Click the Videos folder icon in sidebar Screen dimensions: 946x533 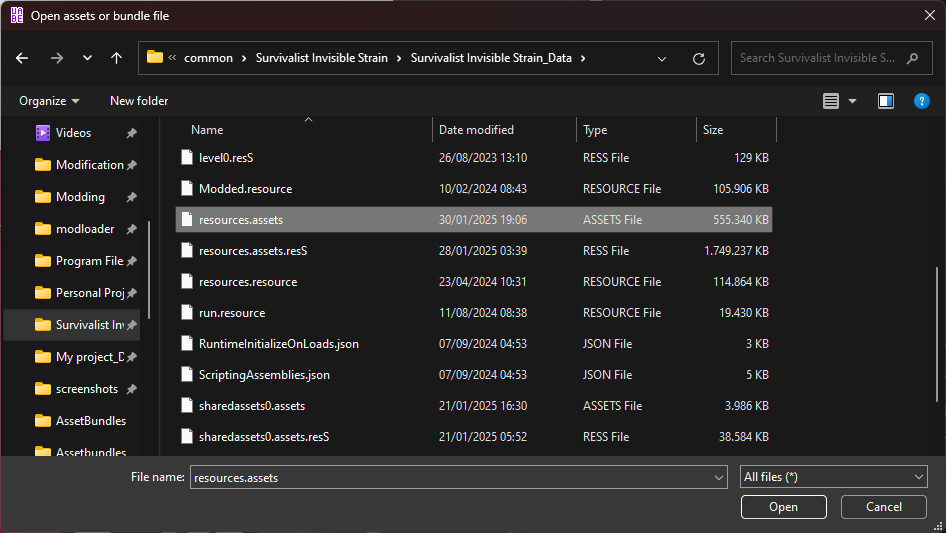point(42,133)
